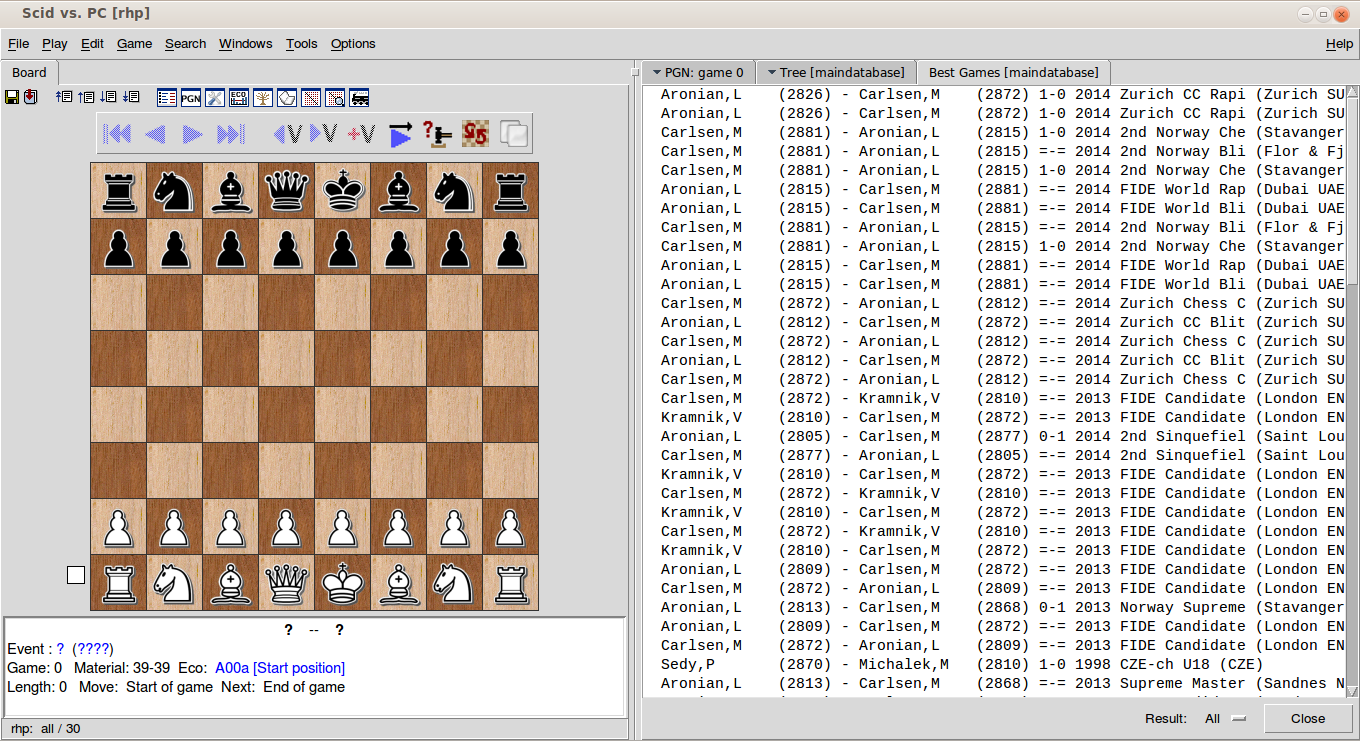Viewport: 1360px width, 741px height.
Task: Switch to the Board tab
Action: click(x=29, y=73)
